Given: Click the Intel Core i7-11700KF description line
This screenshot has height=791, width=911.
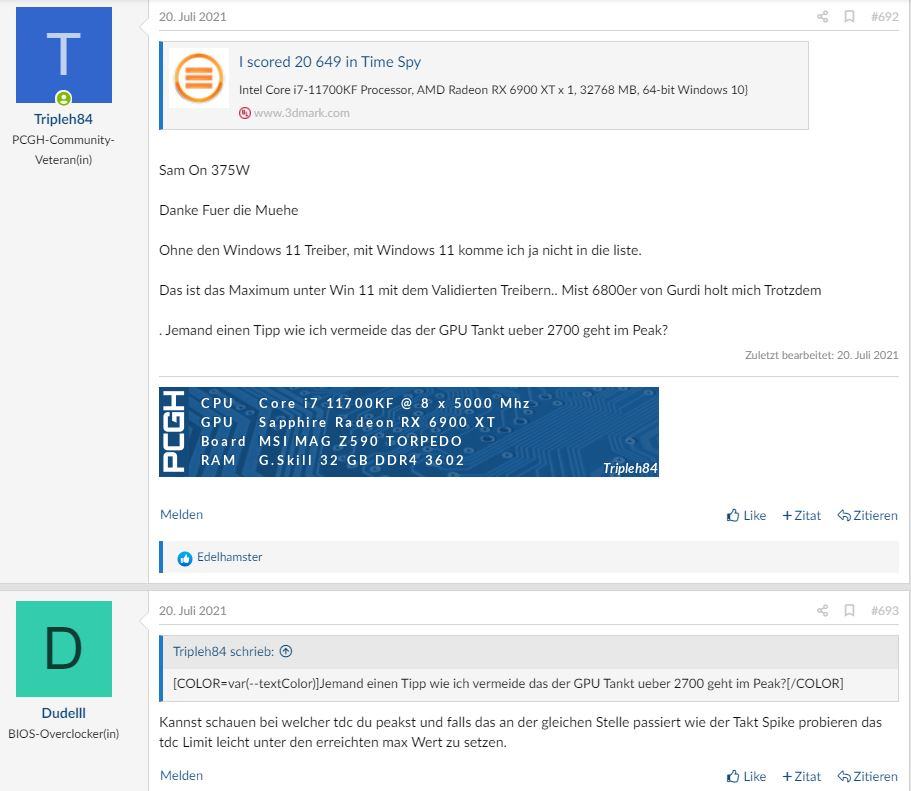Looking at the screenshot, I should point(493,90).
